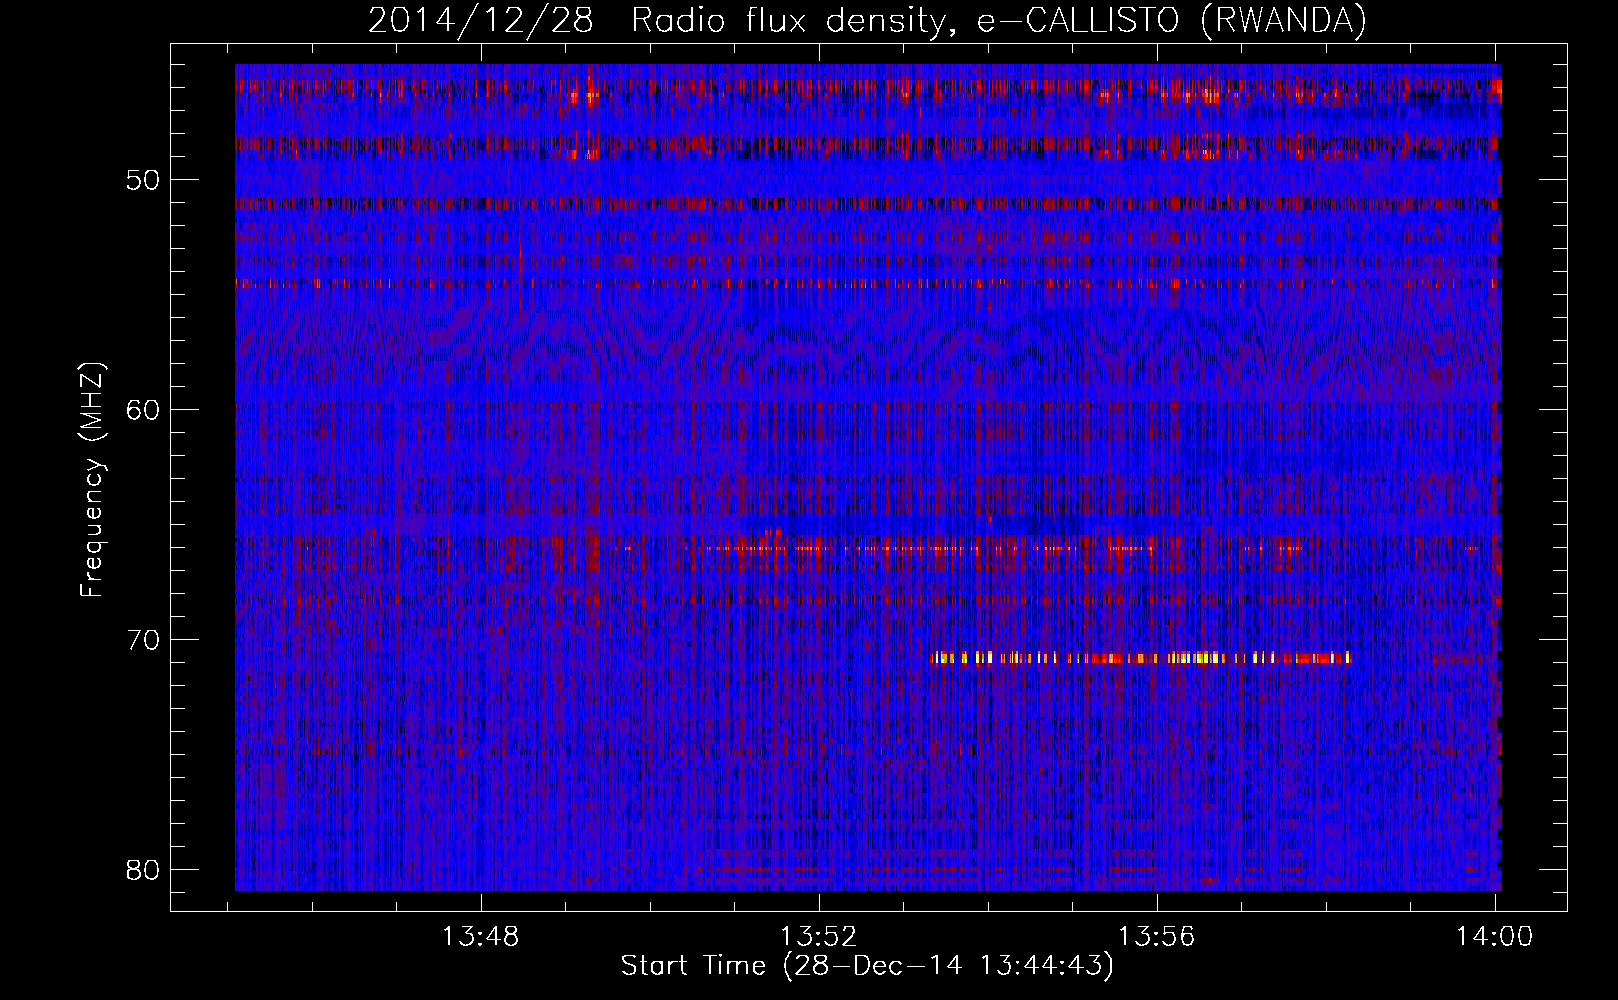Click the 60 frequency tick label
Screen dimensions: 1618x1000
tap(144, 410)
